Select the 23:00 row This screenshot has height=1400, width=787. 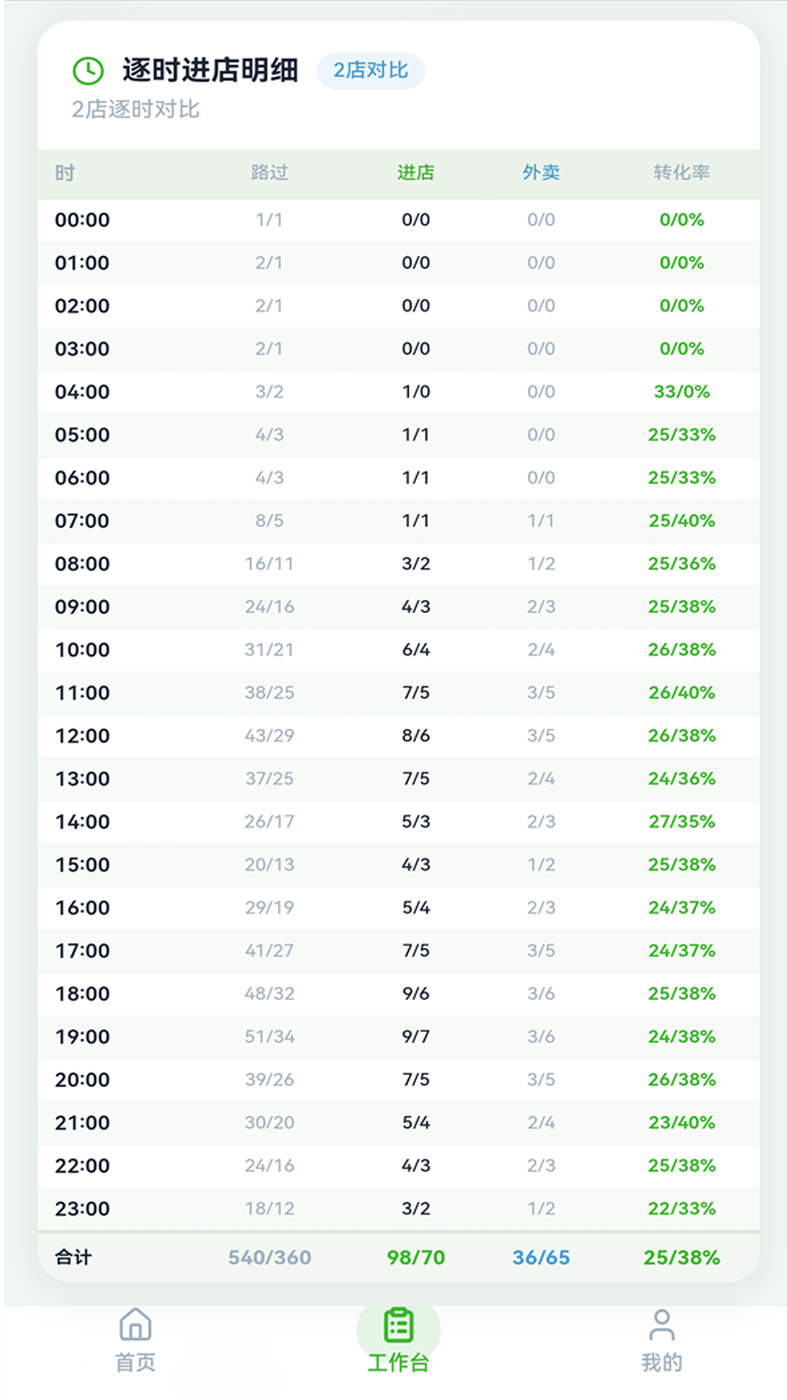pos(398,1208)
